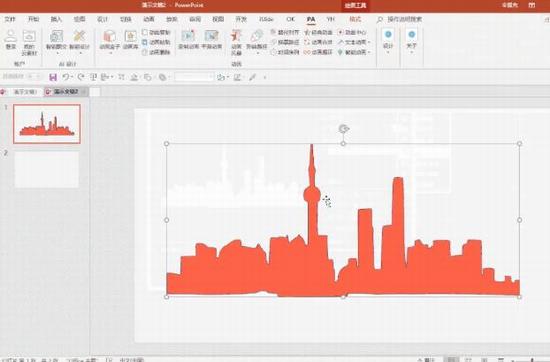The height and width of the screenshot is (362, 550).
Task: Expand the 关于 dropdown arrow
Action: click(412, 53)
